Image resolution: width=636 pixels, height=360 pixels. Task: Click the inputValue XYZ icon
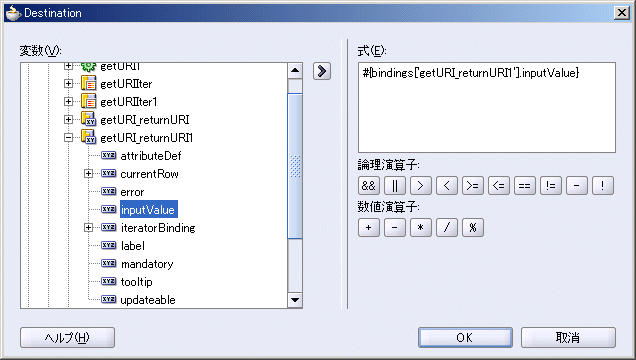(108, 210)
